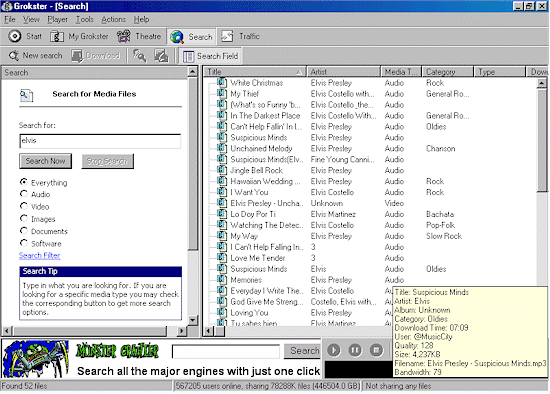This screenshot has height=394, width=550.
Task: Sort results by Media Type column header
Action: click(x=401, y=72)
